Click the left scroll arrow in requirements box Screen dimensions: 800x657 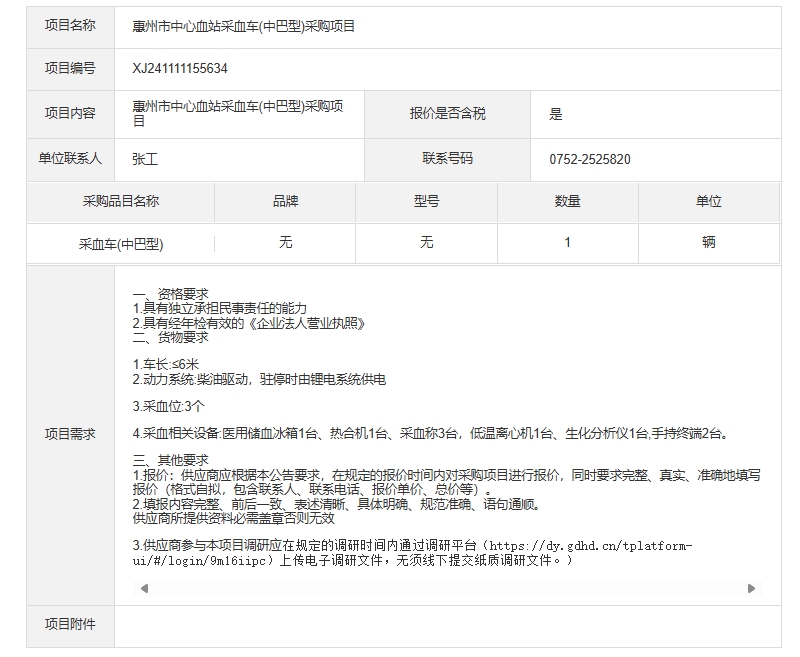(x=144, y=589)
